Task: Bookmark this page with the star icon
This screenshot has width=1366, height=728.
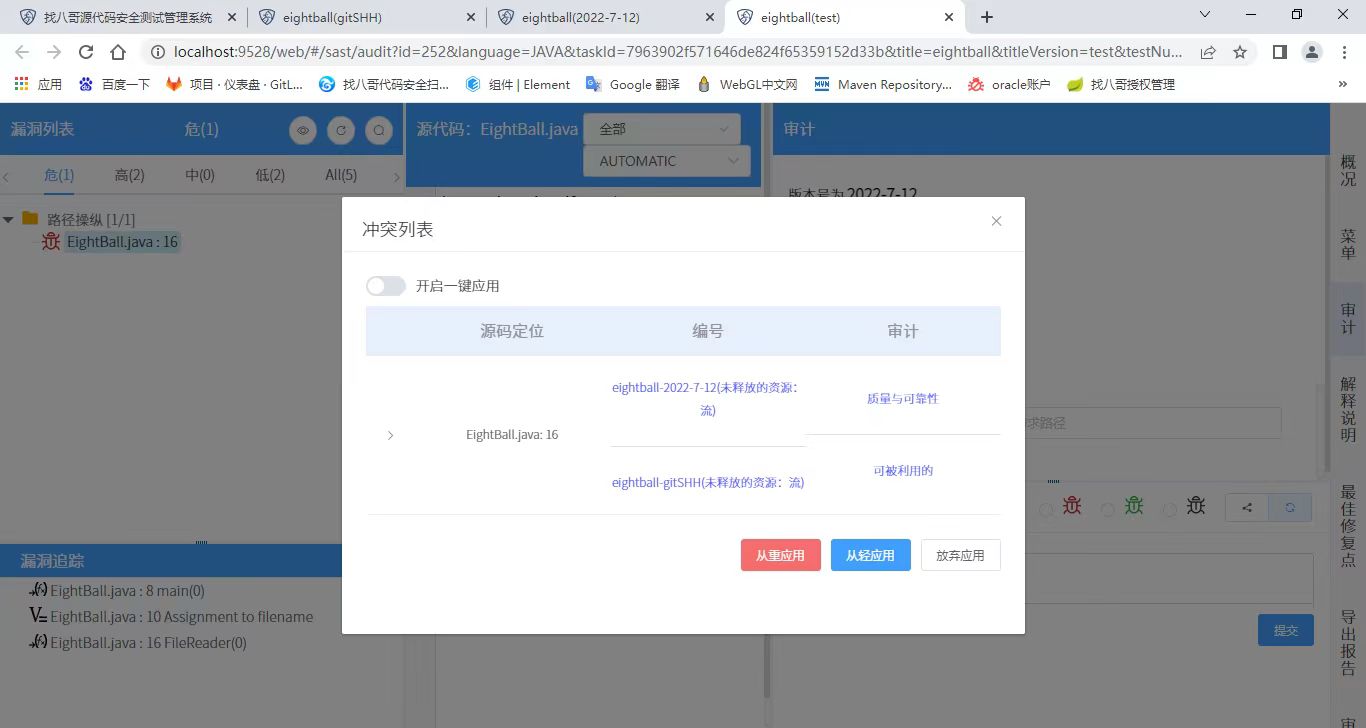Action: [1240, 52]
